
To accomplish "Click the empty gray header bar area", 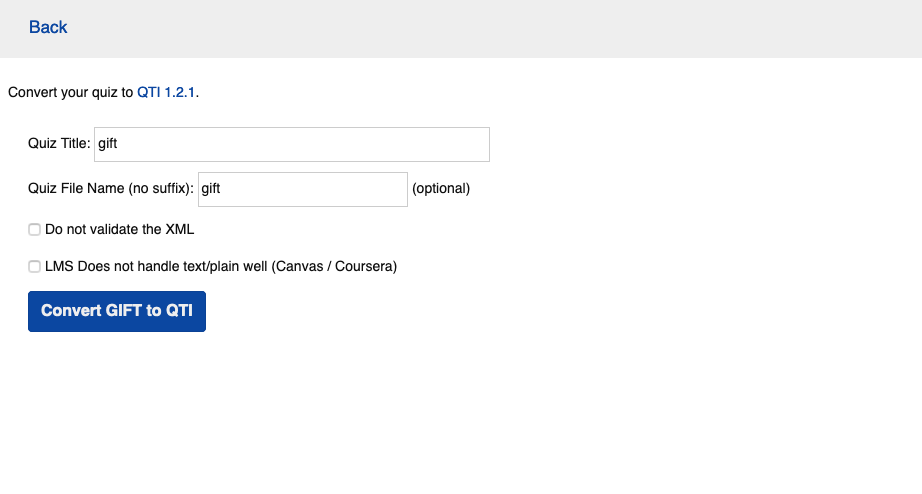I will [x=500, y=28].
